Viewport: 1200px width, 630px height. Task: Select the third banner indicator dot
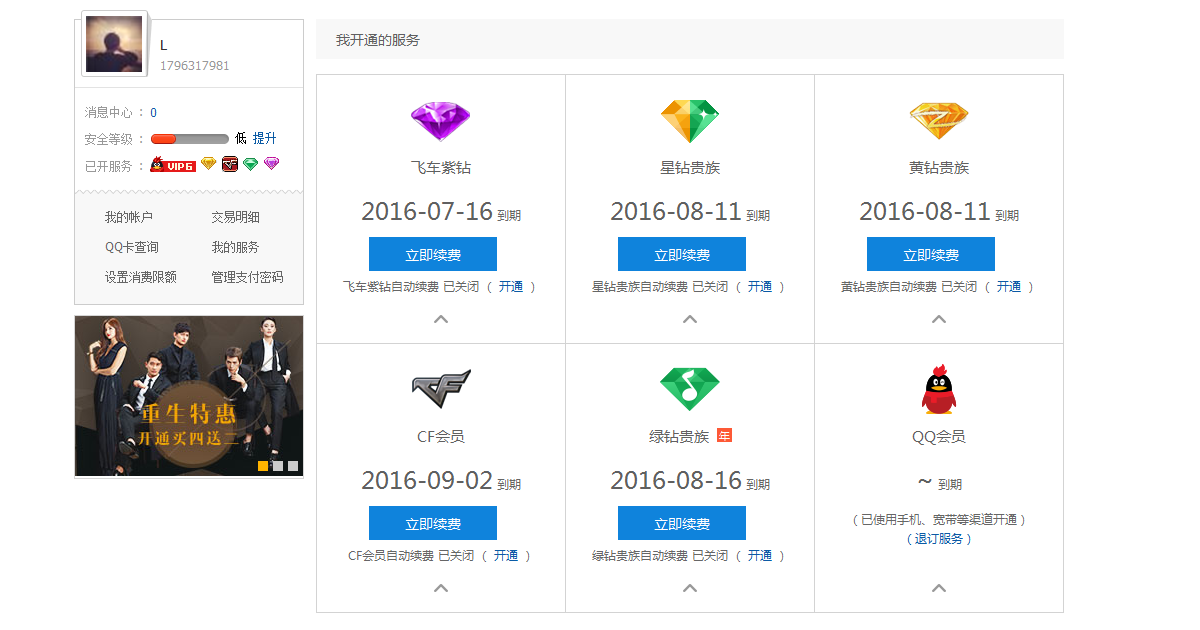point(293,466)
